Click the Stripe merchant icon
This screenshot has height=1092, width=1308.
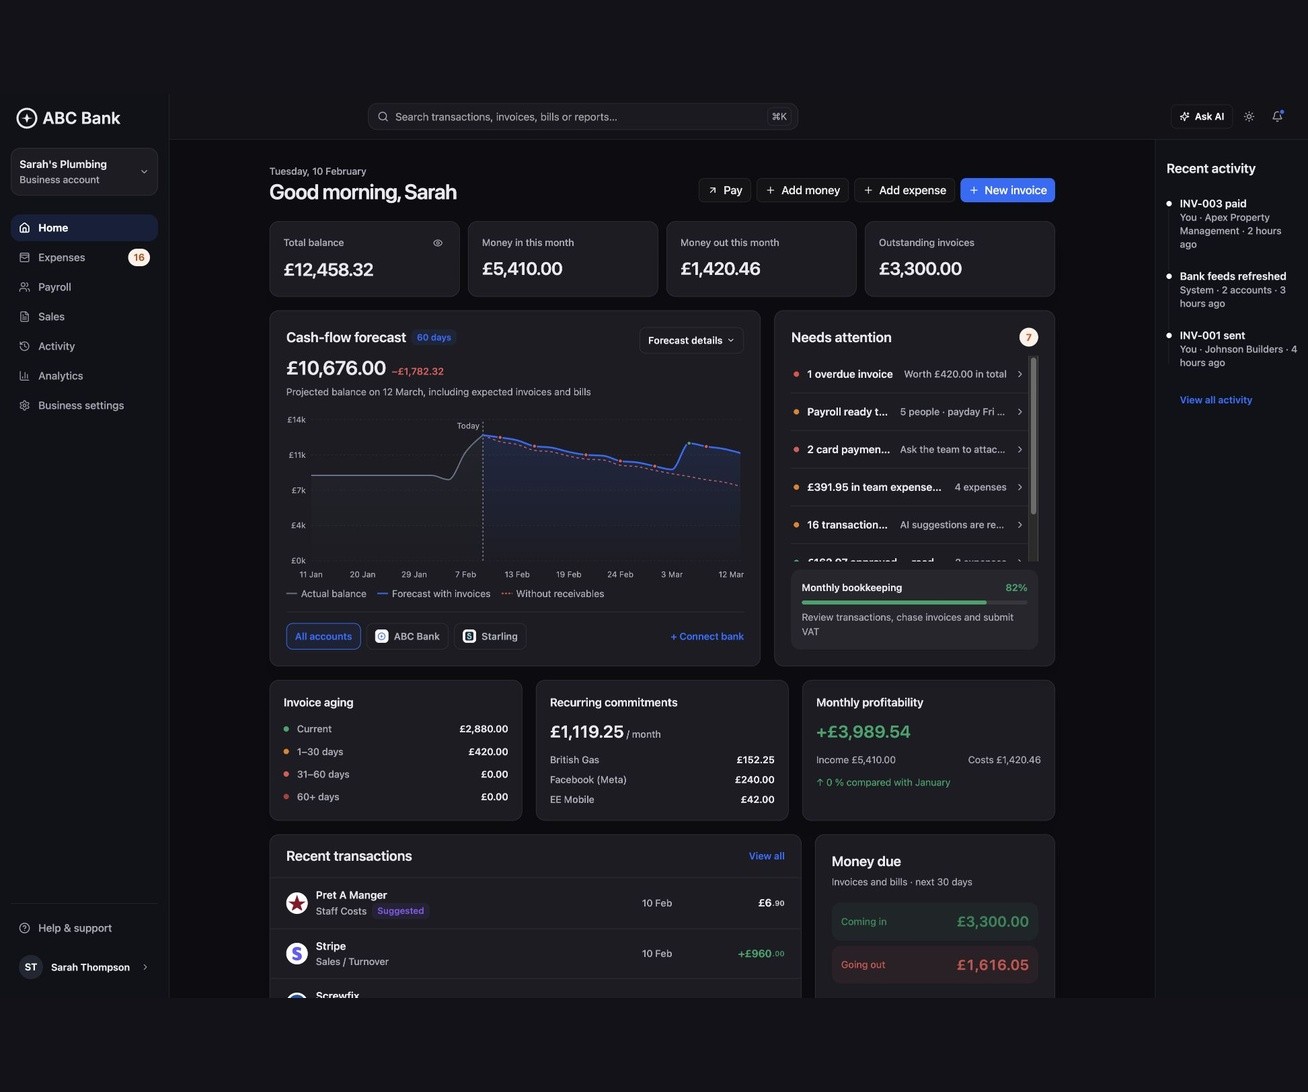pos(297,954)
